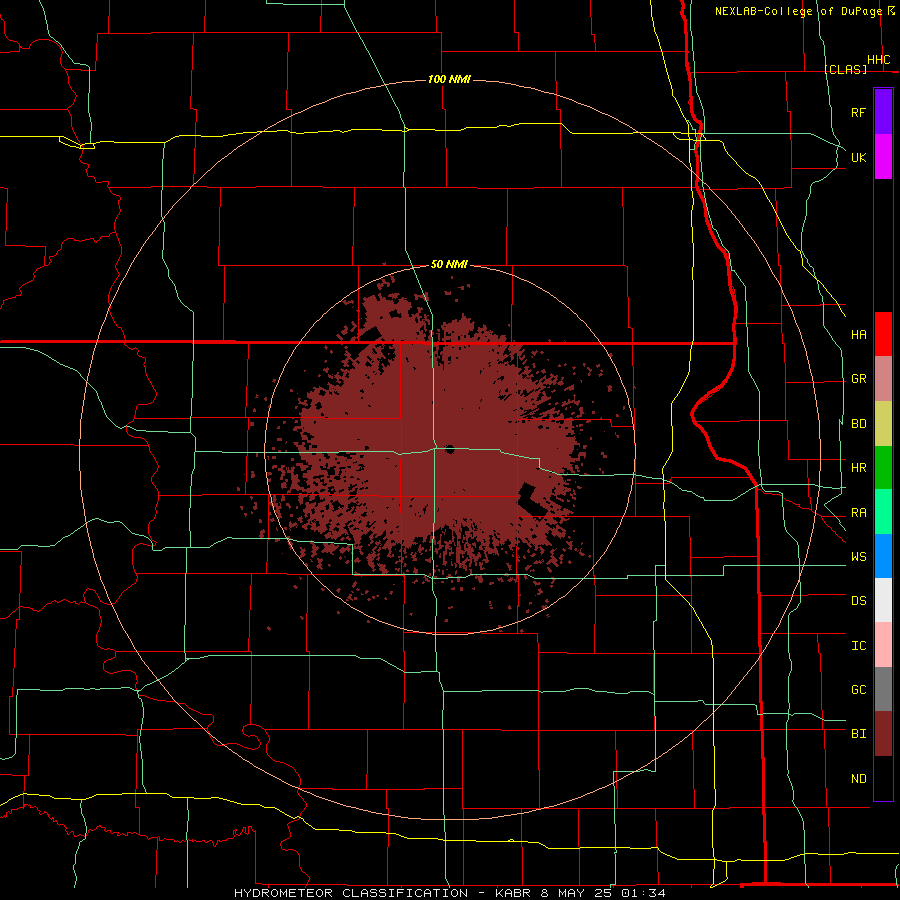Click the DS legend label
900x900 pixels.
click(858, 601)
